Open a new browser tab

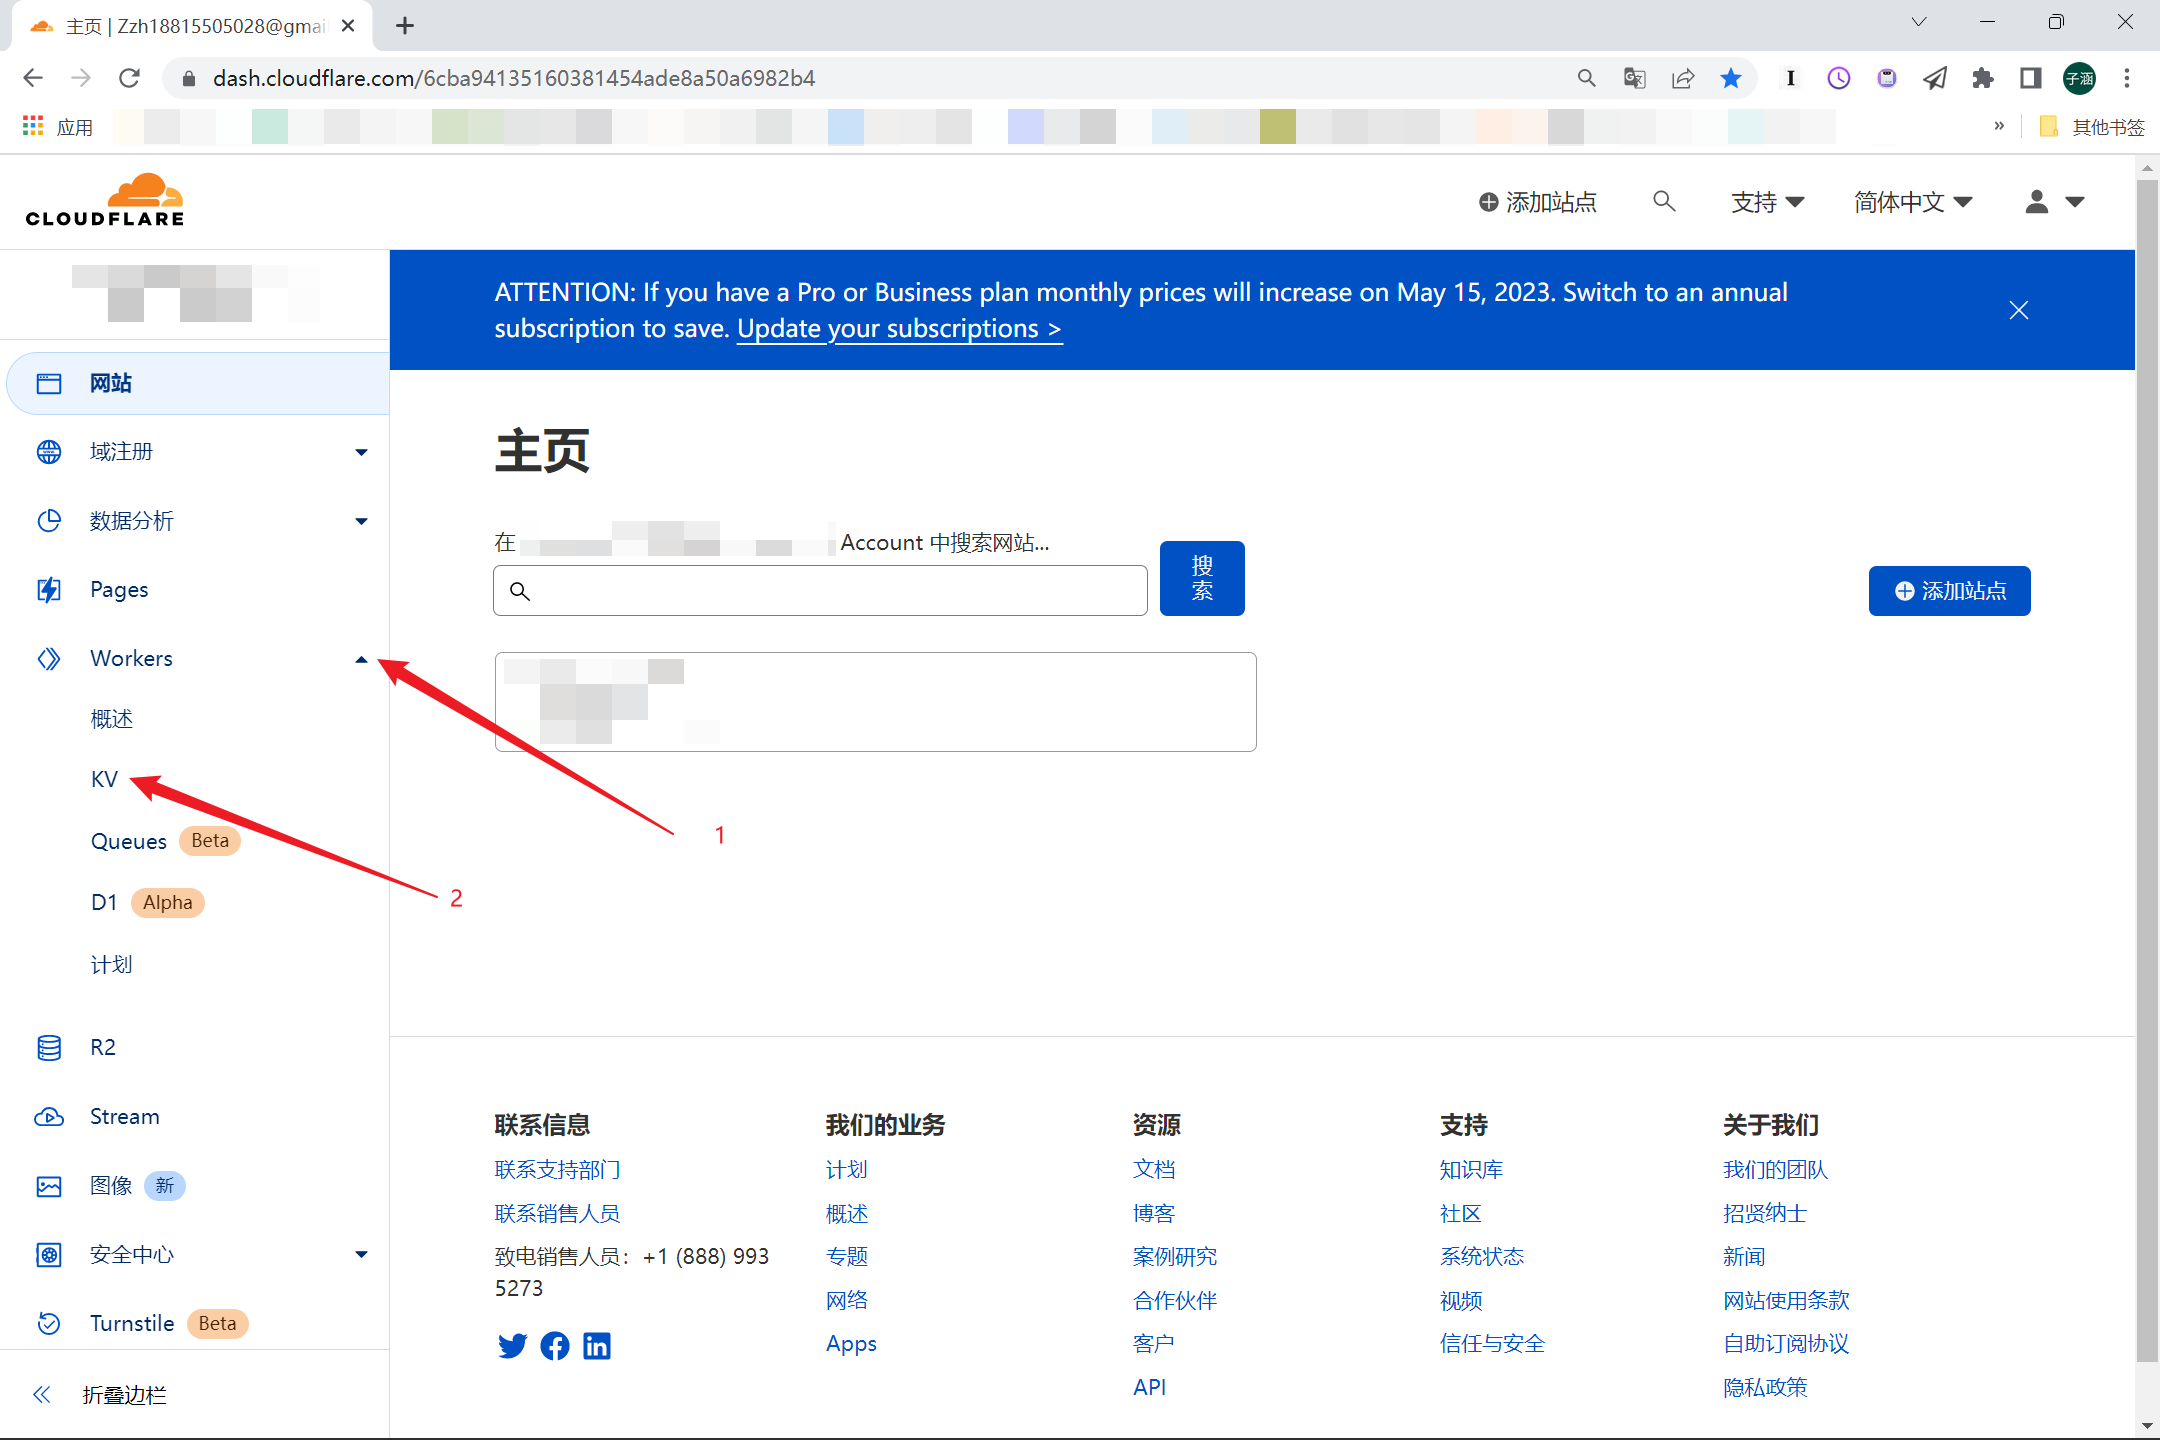pyautogui.click(x=405, y=26)
